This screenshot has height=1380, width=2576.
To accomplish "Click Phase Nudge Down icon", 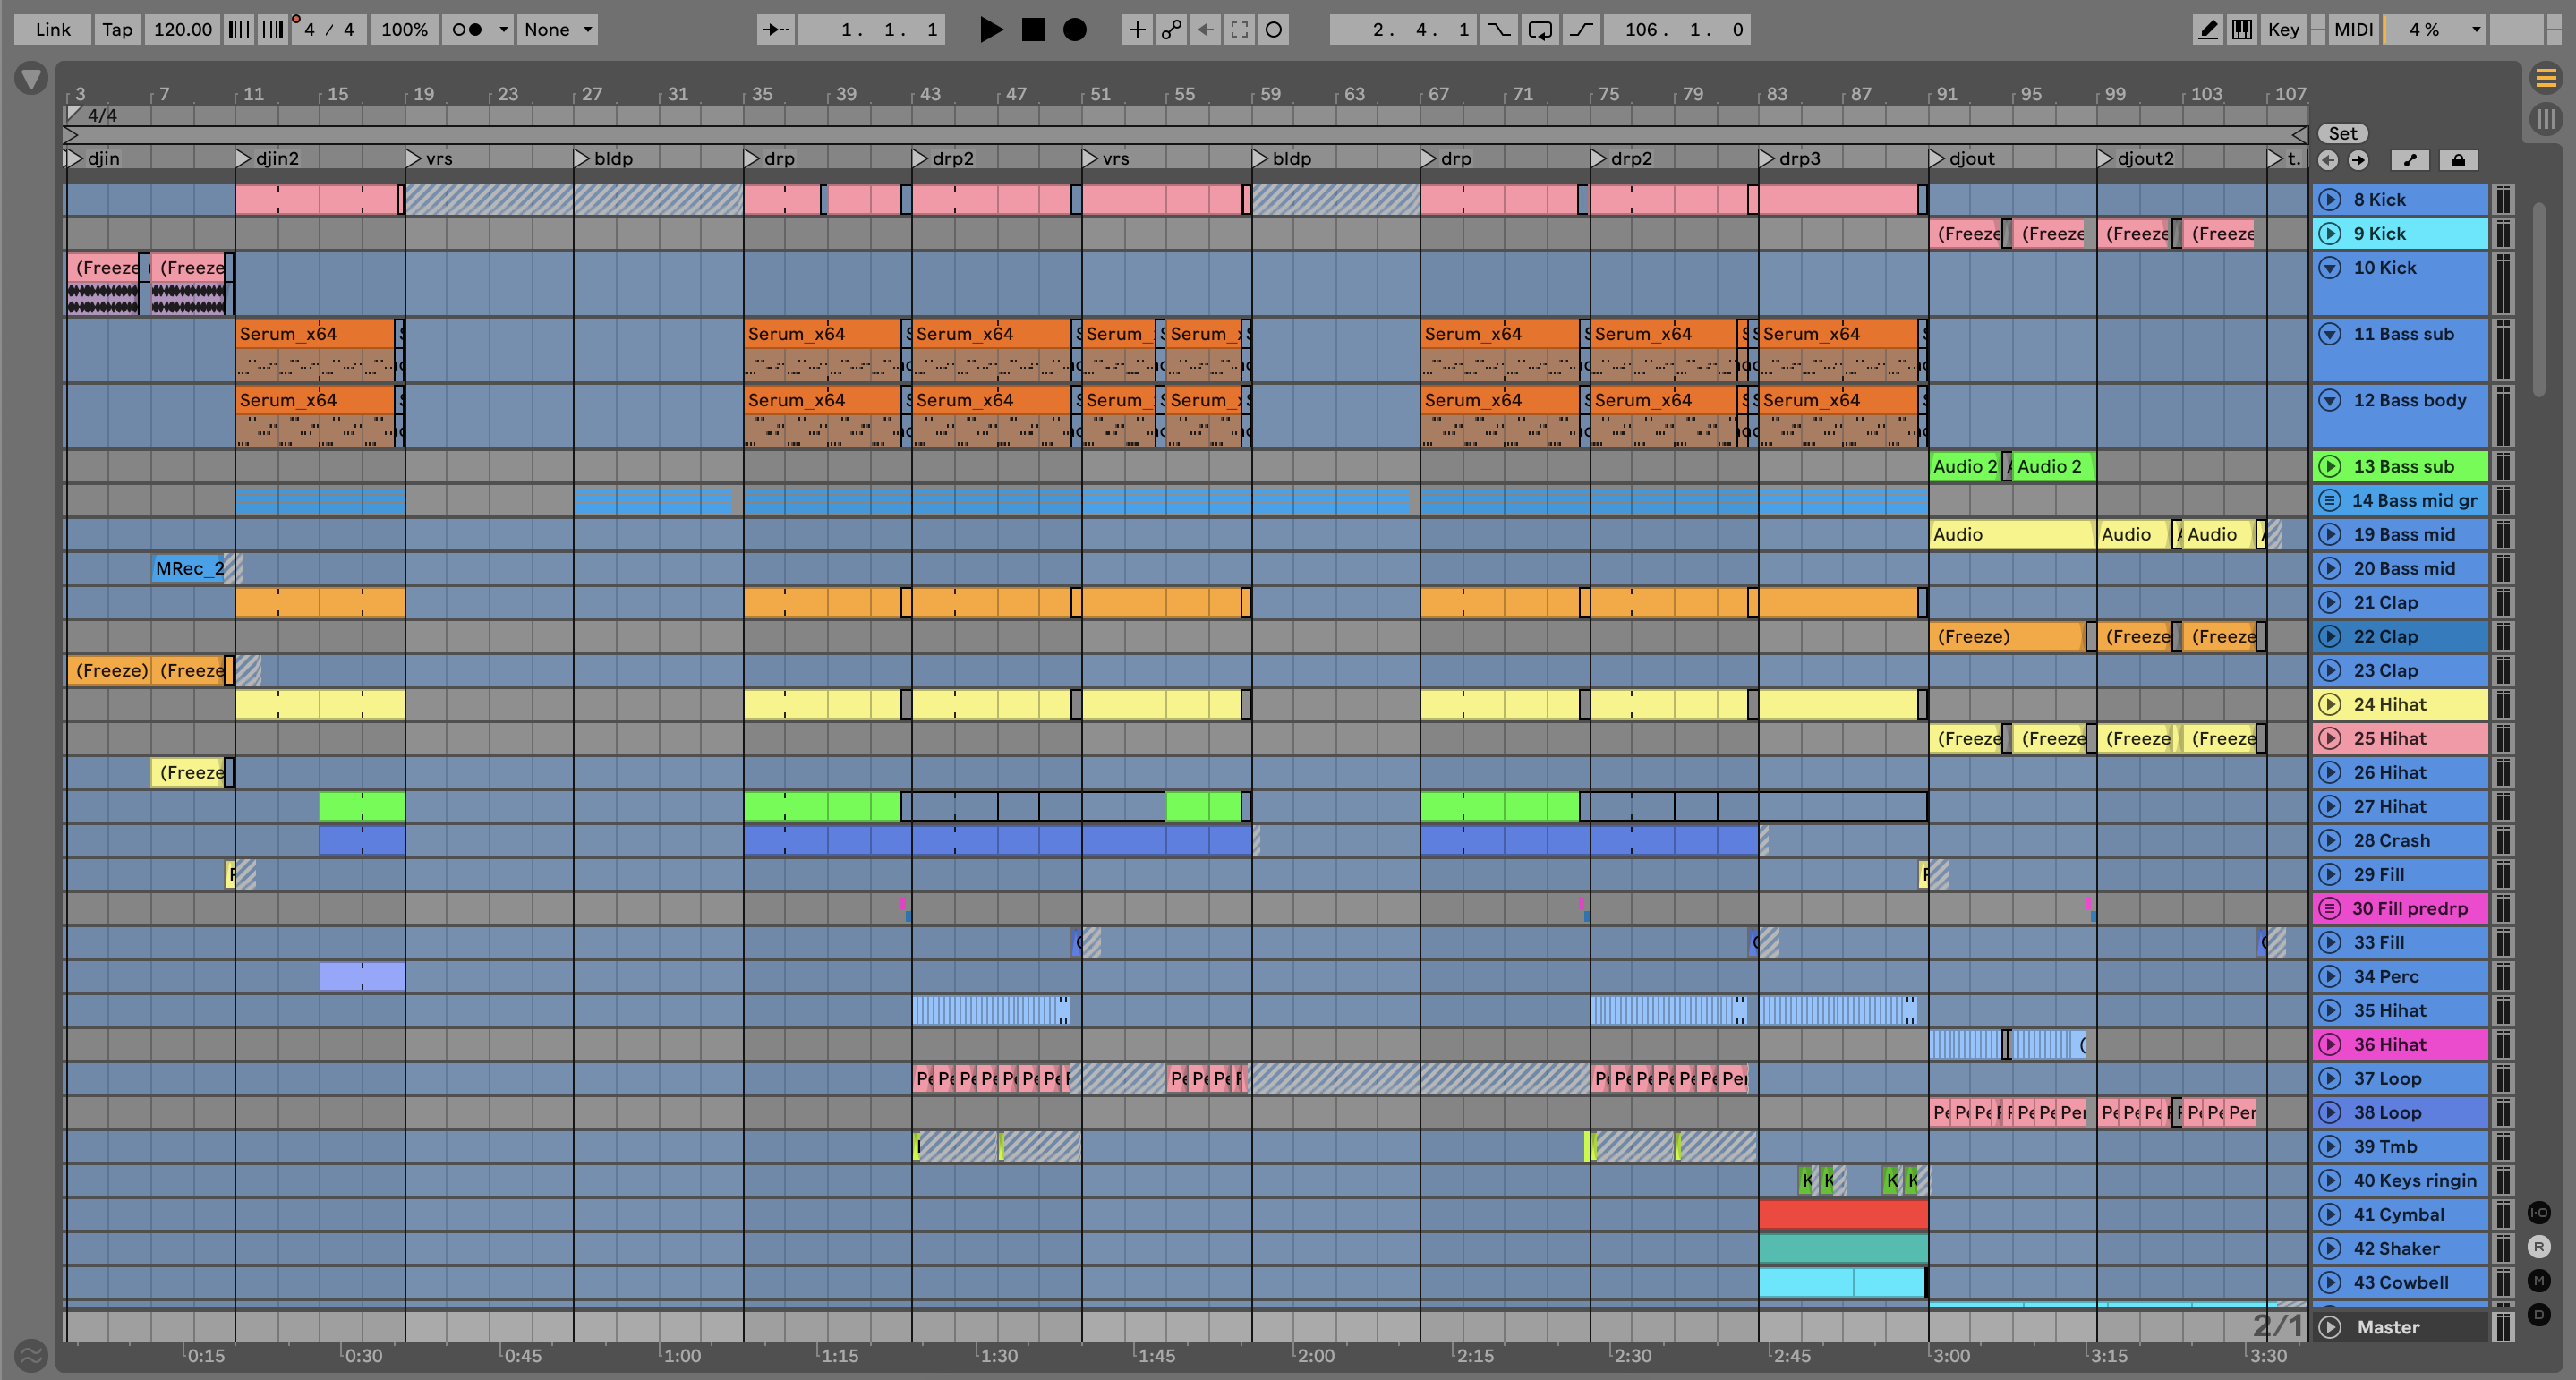I will 238,29.
